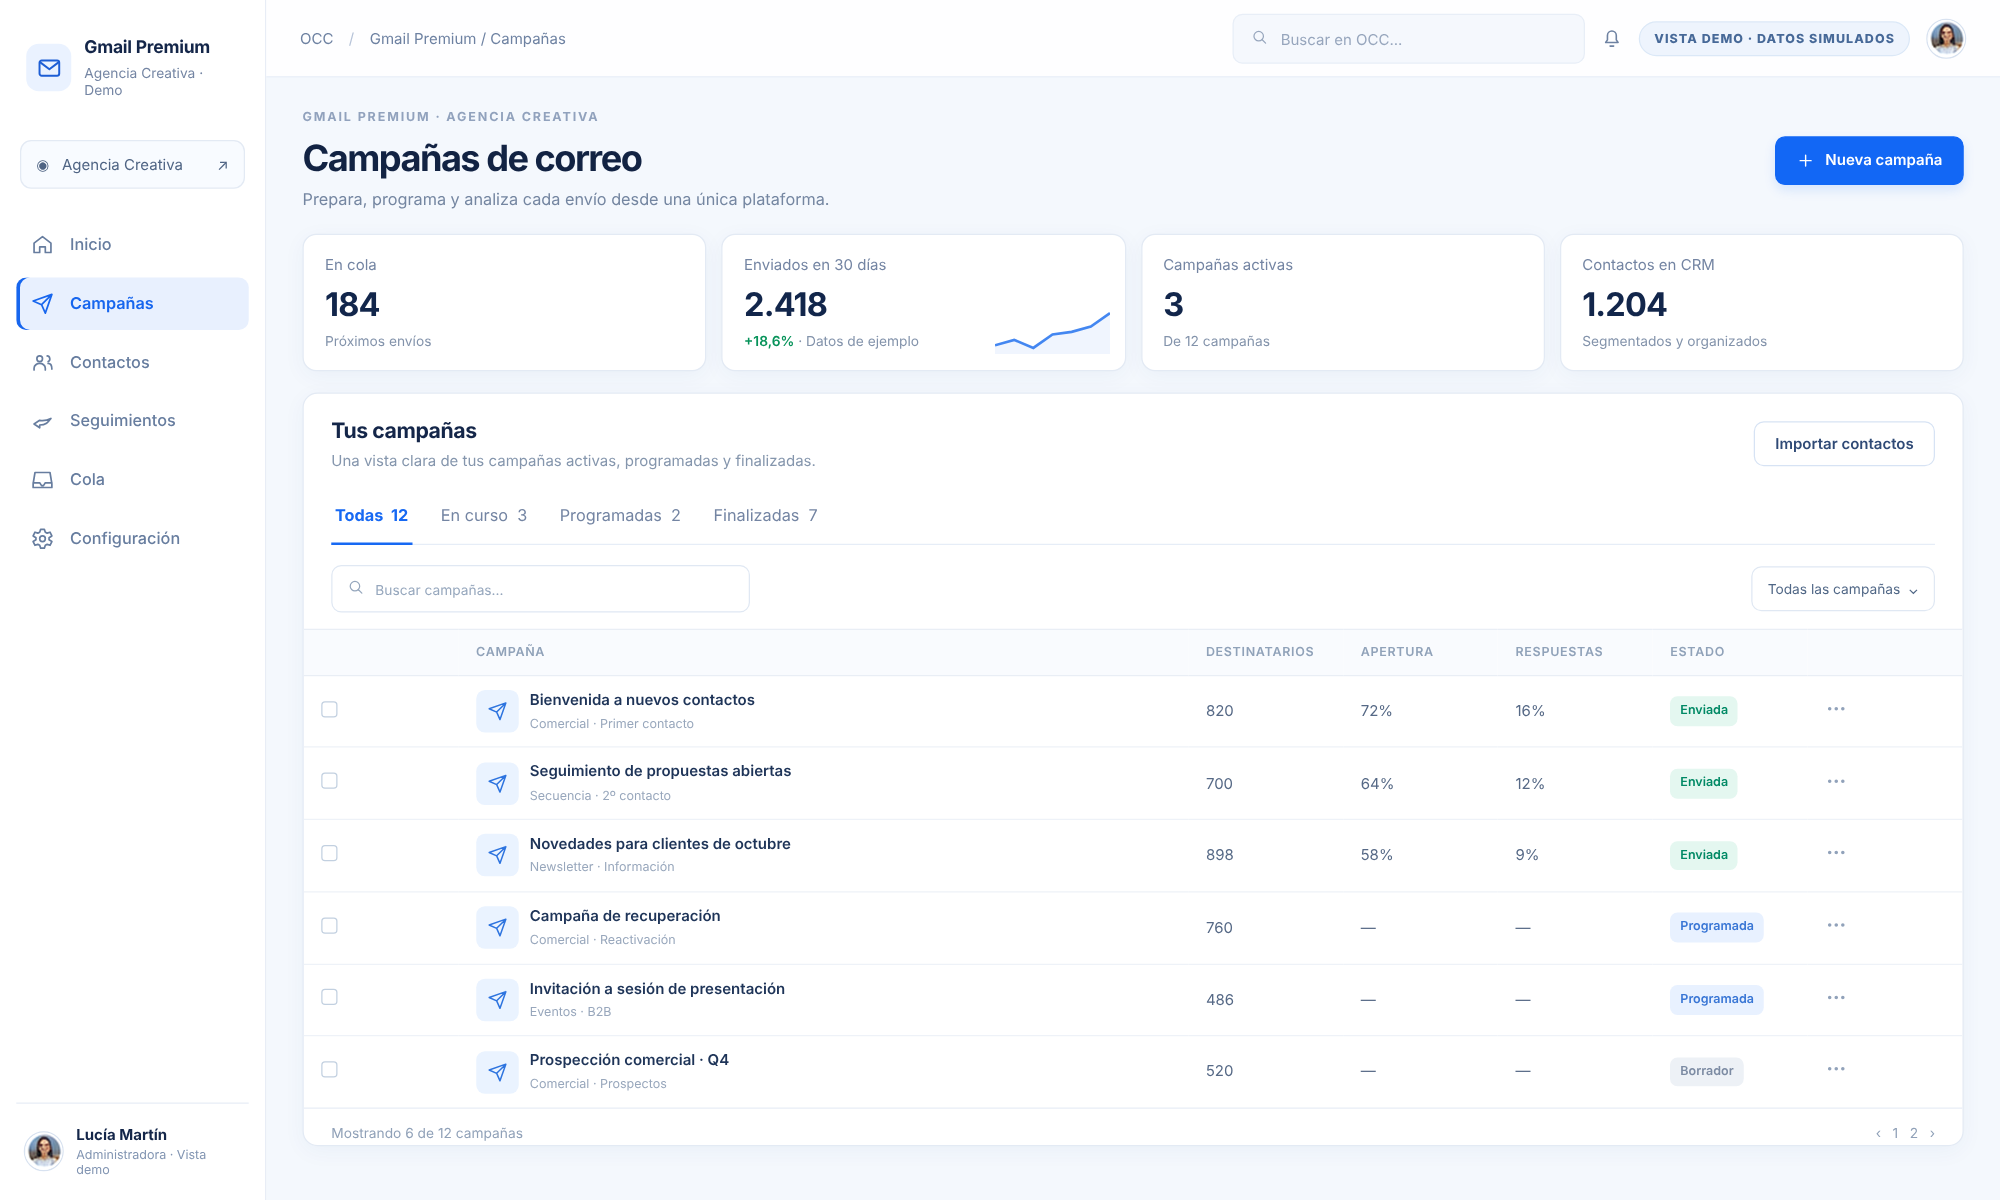
Task: Click send icon of Seguimiento de propuestas abiertas
Action: tap(497, 783)
